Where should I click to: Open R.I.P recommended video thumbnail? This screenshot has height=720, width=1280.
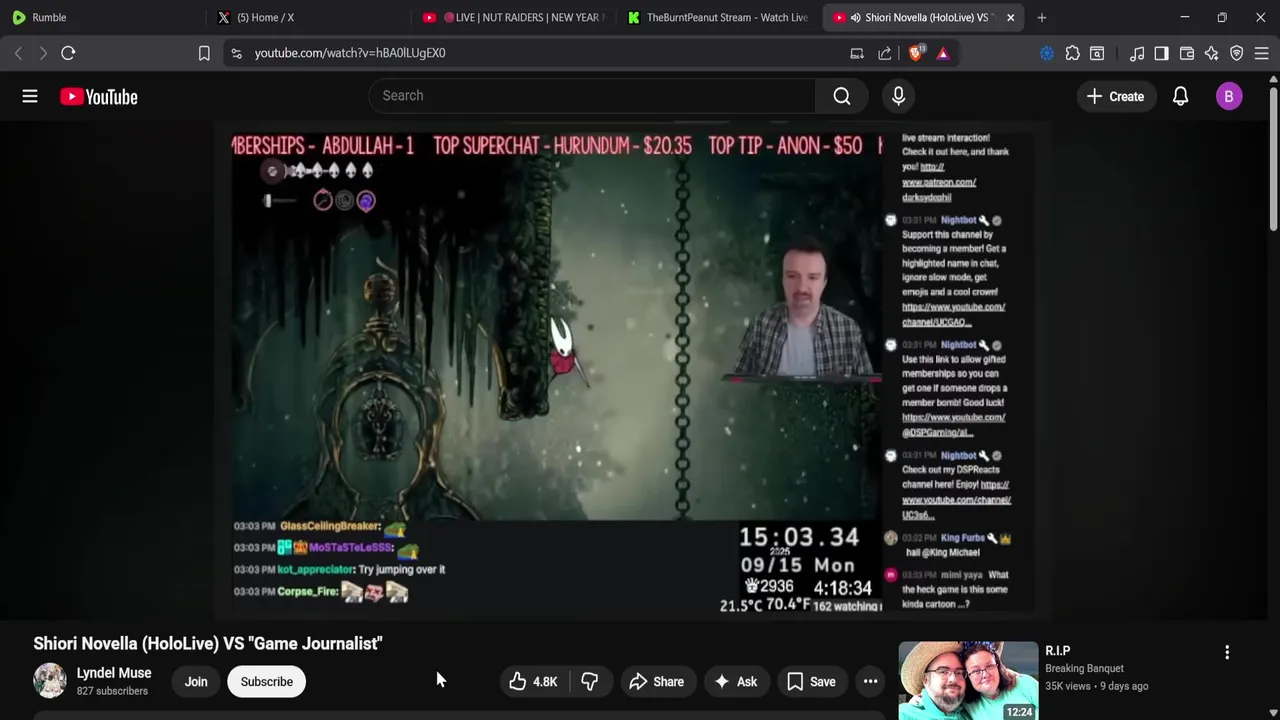(x=968, y=680)
